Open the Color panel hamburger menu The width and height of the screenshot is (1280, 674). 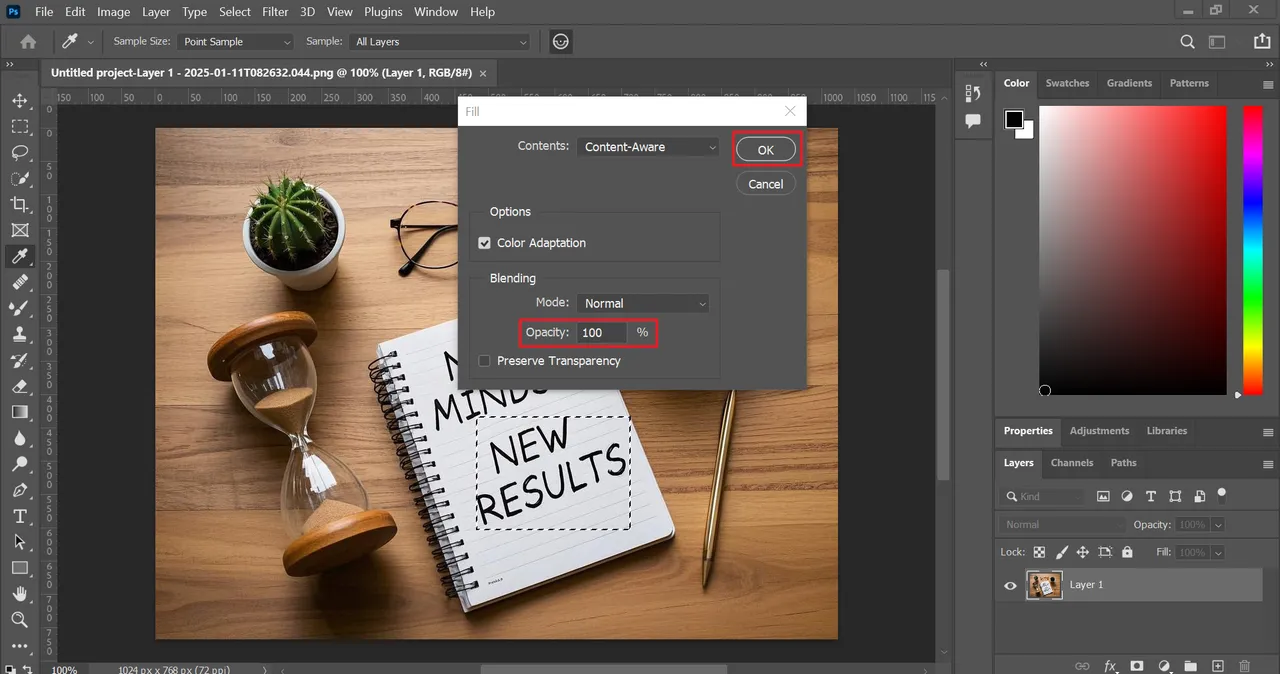(1268, 84)
